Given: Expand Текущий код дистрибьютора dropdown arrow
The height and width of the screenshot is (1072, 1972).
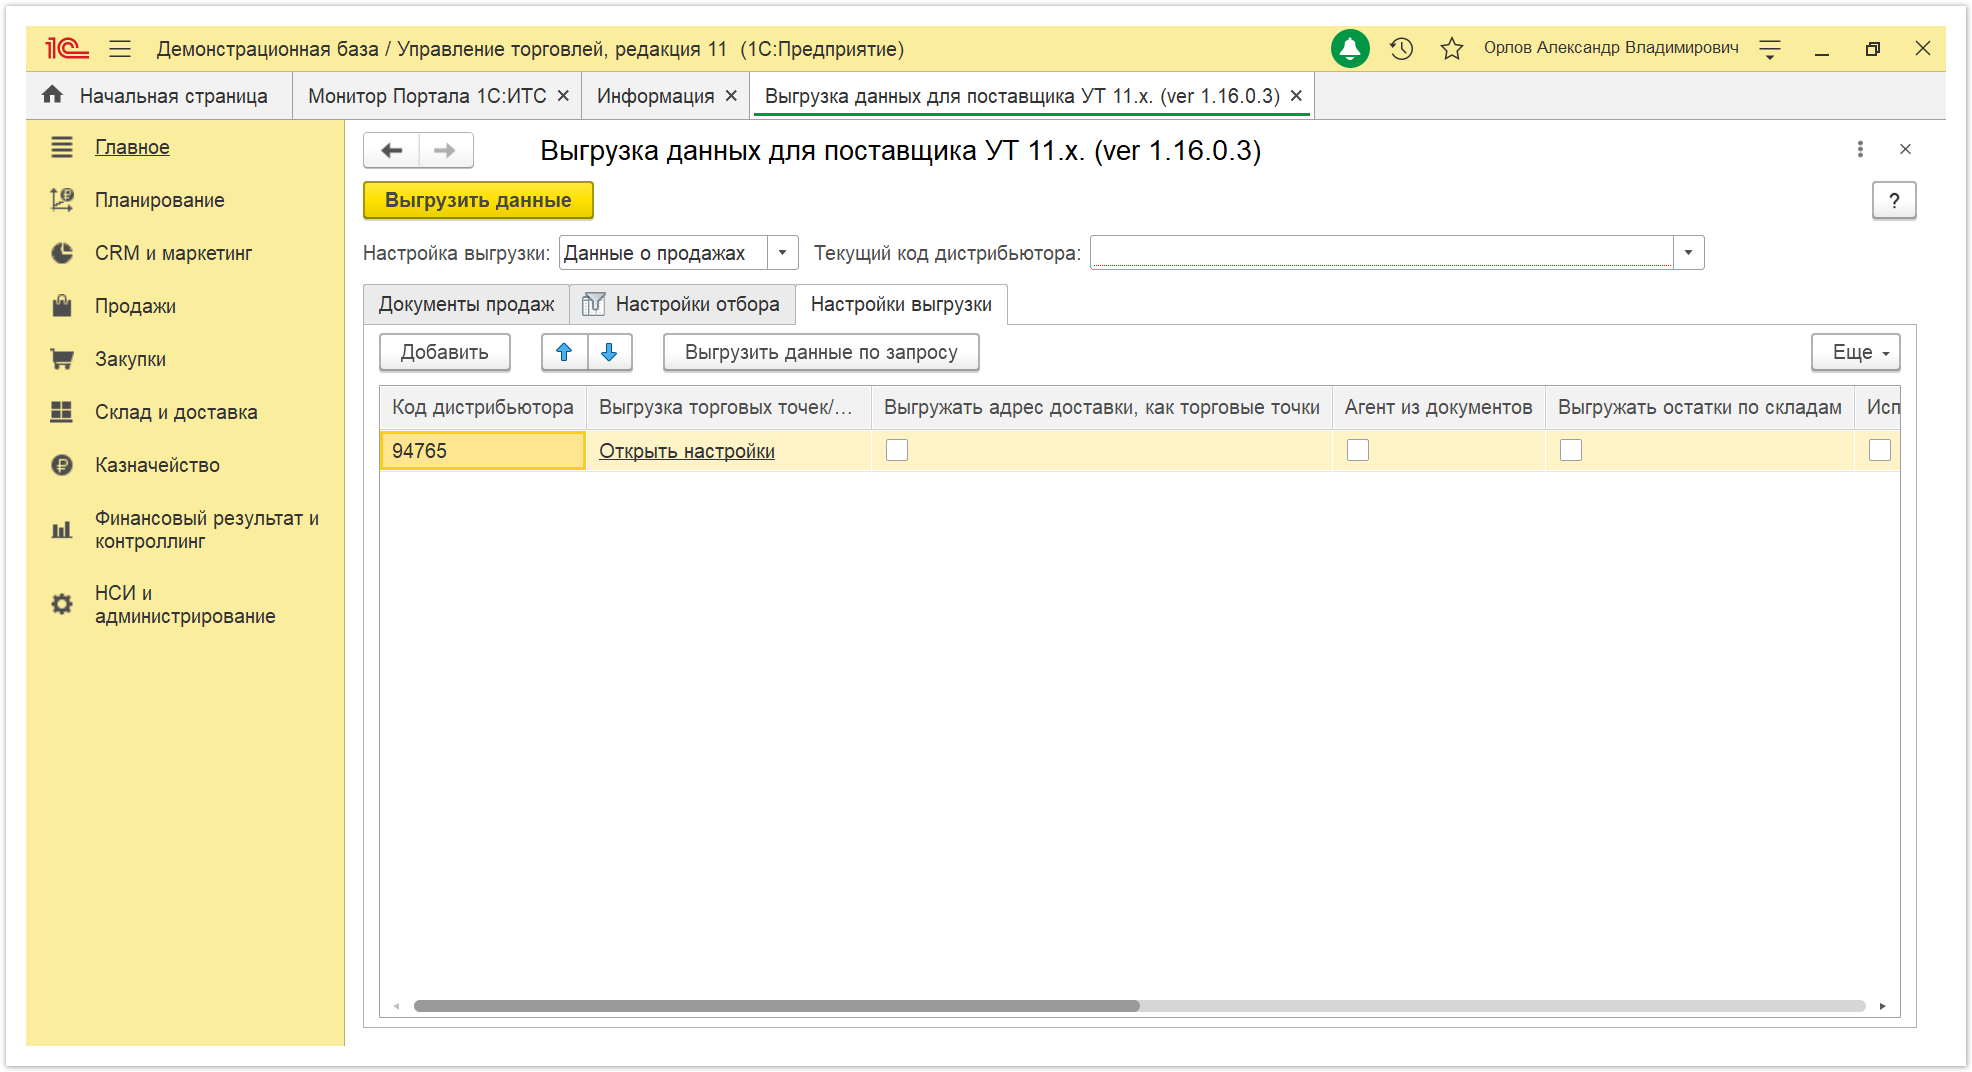Looking at the screenshot, I should [x=1689, y=253].
